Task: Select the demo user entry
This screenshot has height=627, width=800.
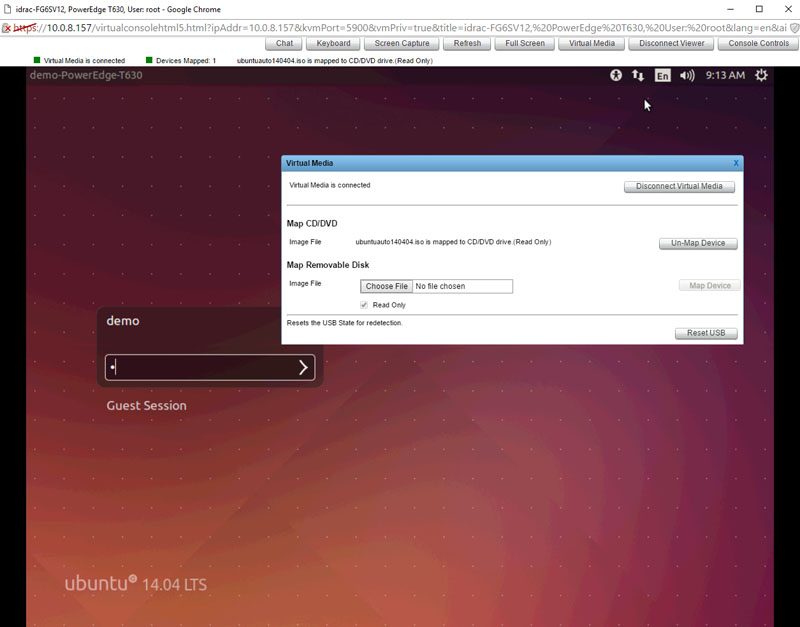Action: (x=123, y=321)
